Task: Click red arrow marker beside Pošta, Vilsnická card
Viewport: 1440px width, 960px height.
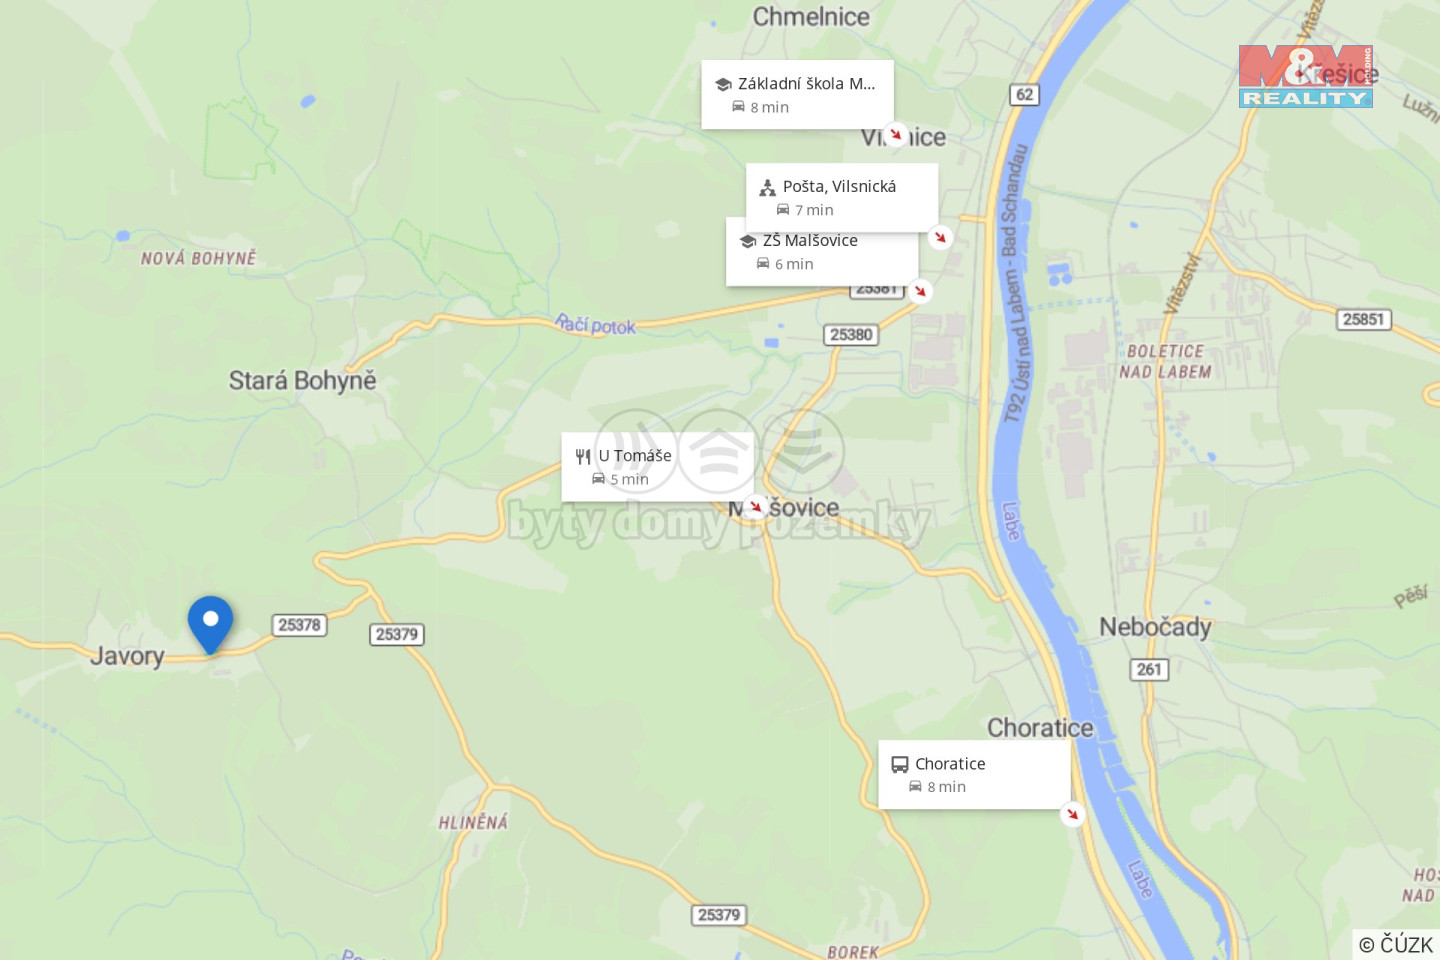Action: 940,237
